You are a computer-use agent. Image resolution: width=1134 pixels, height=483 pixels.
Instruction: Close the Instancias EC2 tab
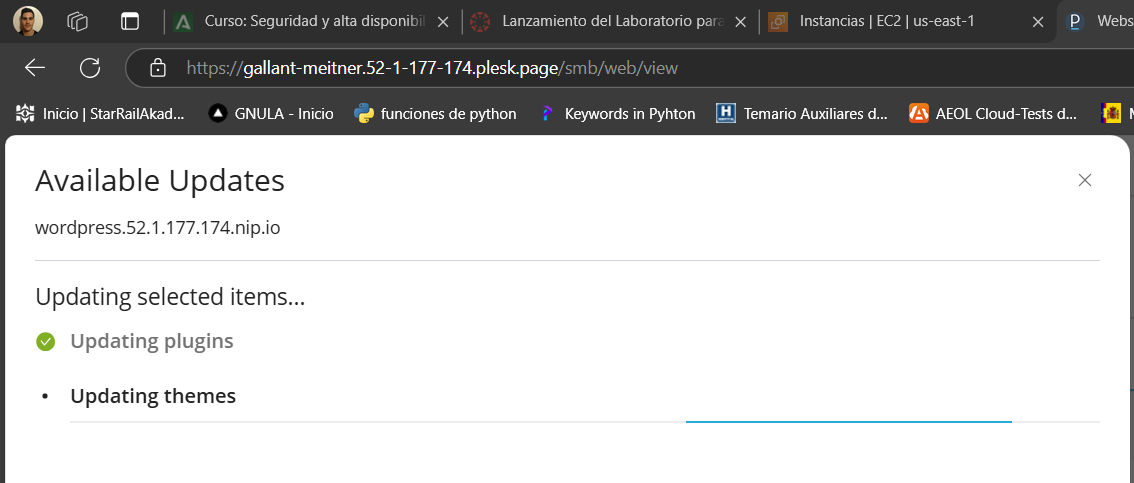pos(1039,21)
